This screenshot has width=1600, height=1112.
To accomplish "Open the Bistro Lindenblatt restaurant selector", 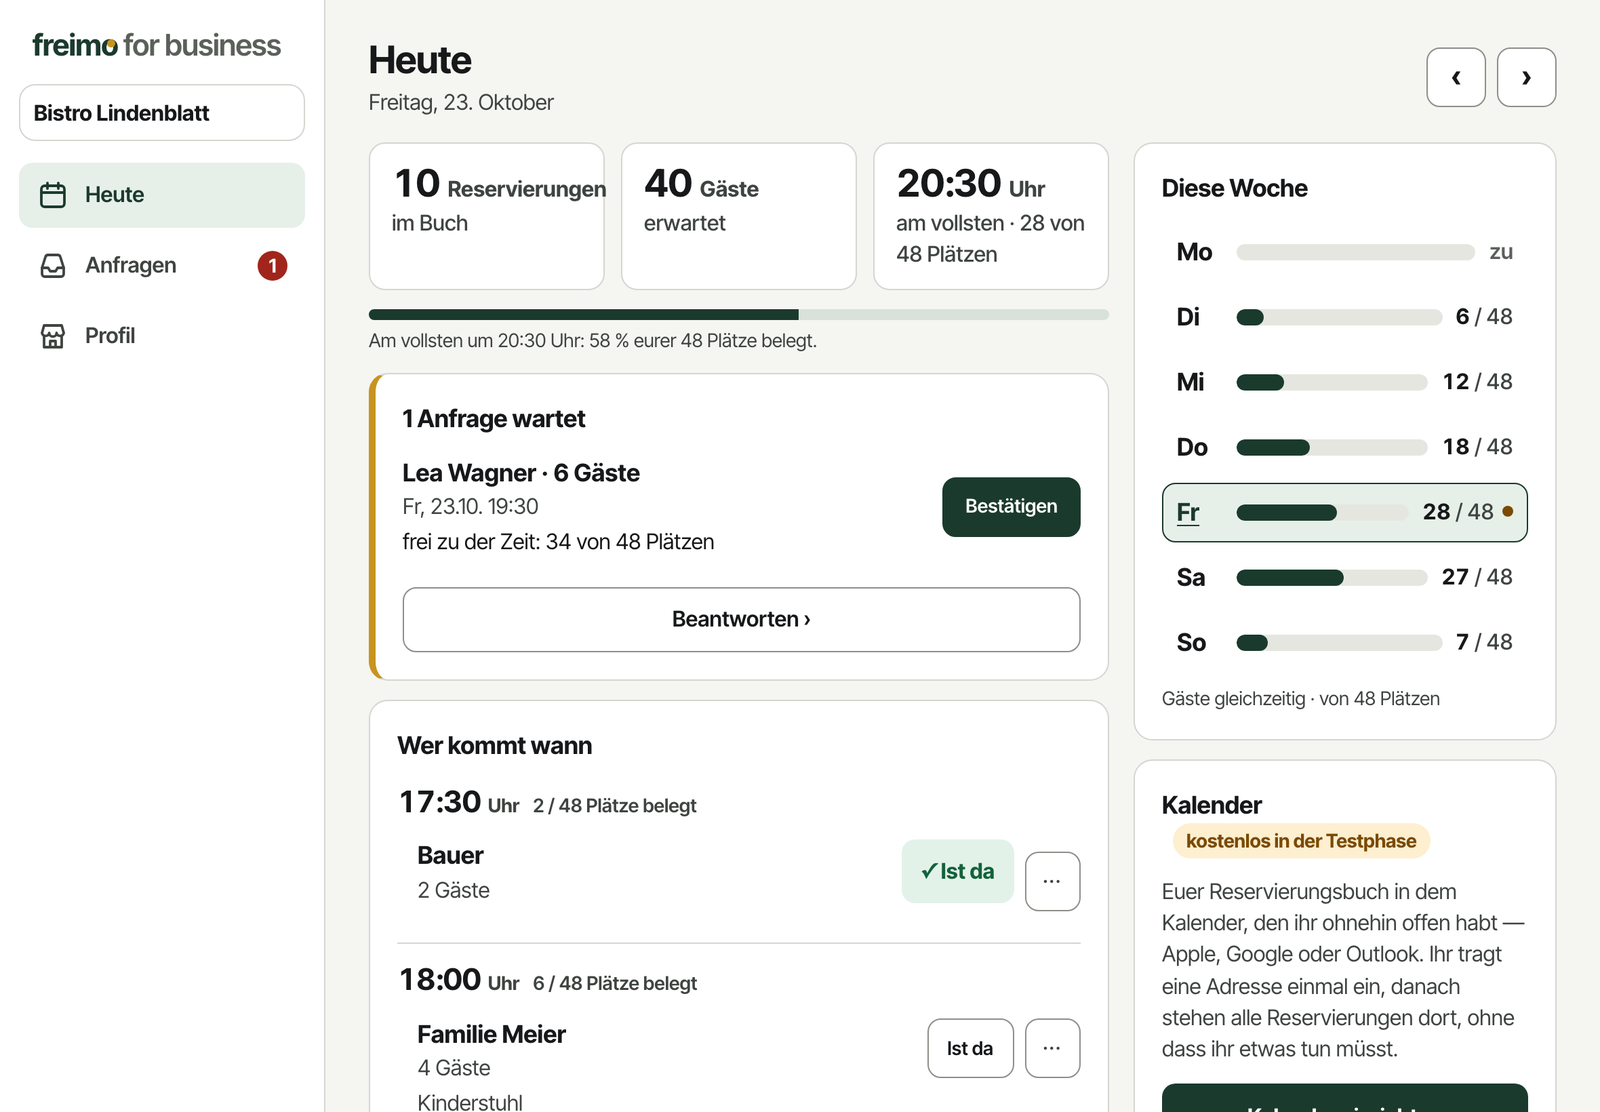I will click(x=162, y=113).
